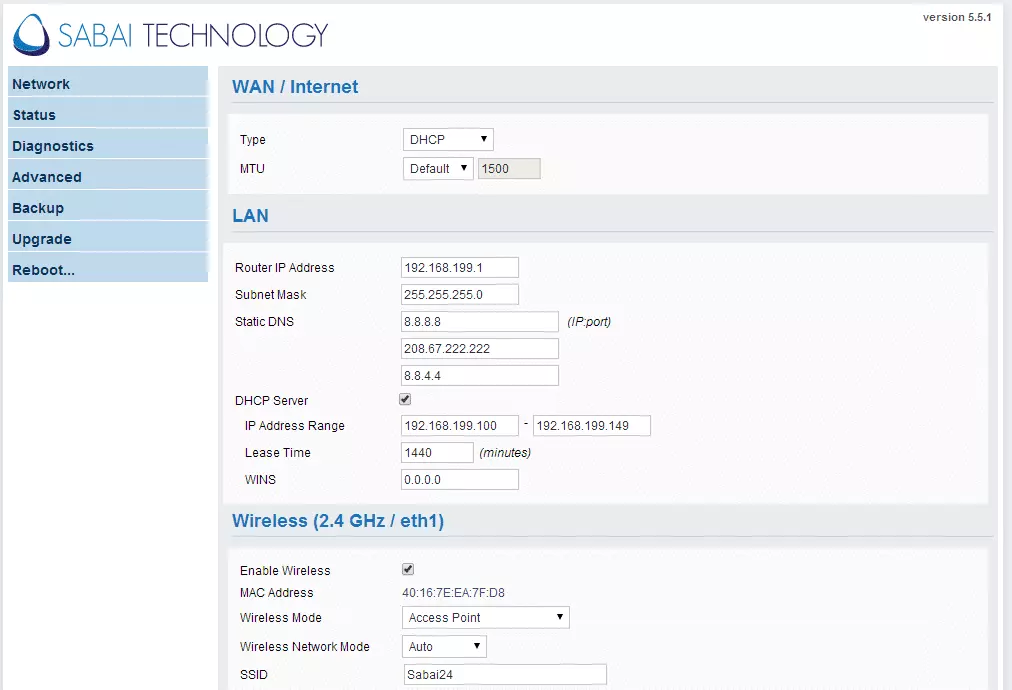Focus the Subnet Mask input field
This screenshot has width=1012, height=690.
460,295
